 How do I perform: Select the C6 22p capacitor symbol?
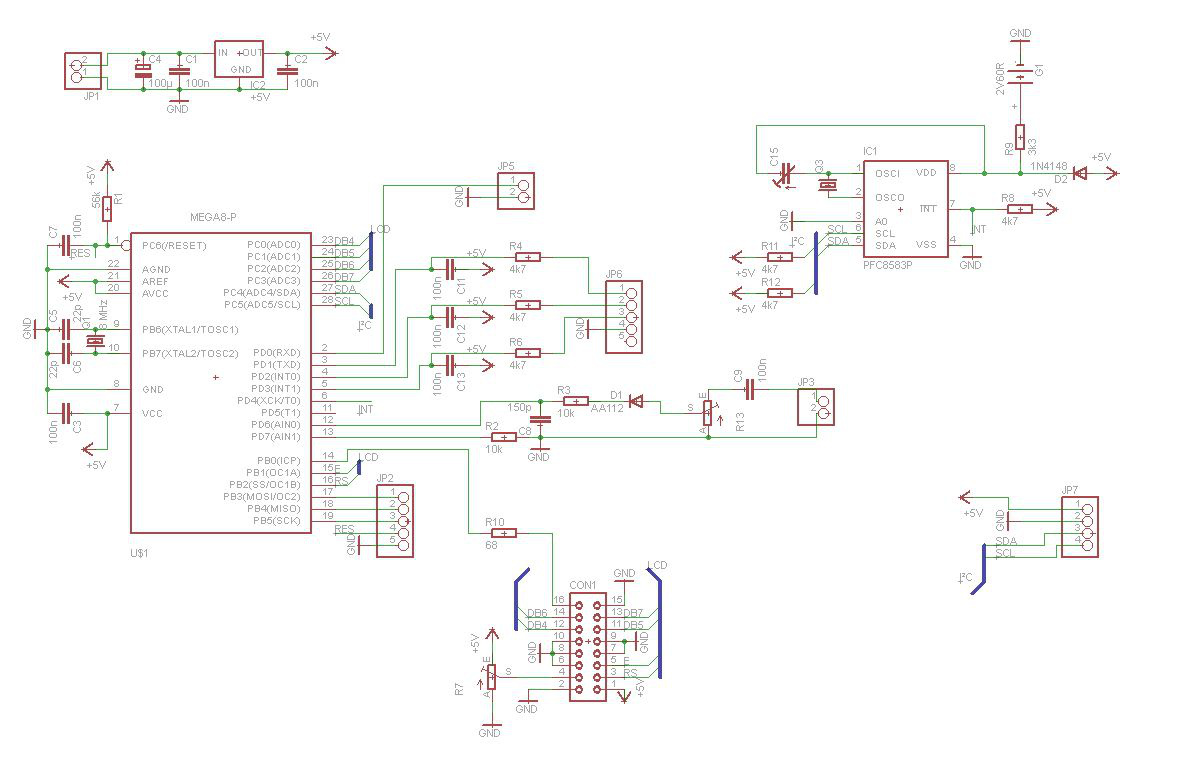point(65,353)
